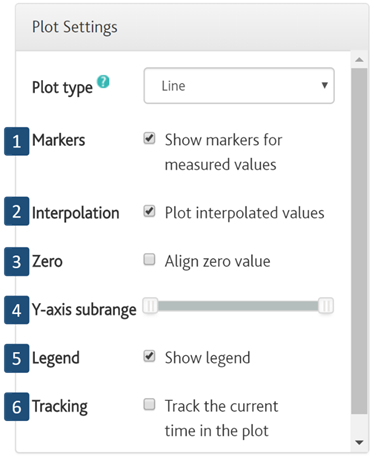Screen dimensions: 372x456
Task: Click the dropdown arrow beside Line
Action: pos(324,85)
